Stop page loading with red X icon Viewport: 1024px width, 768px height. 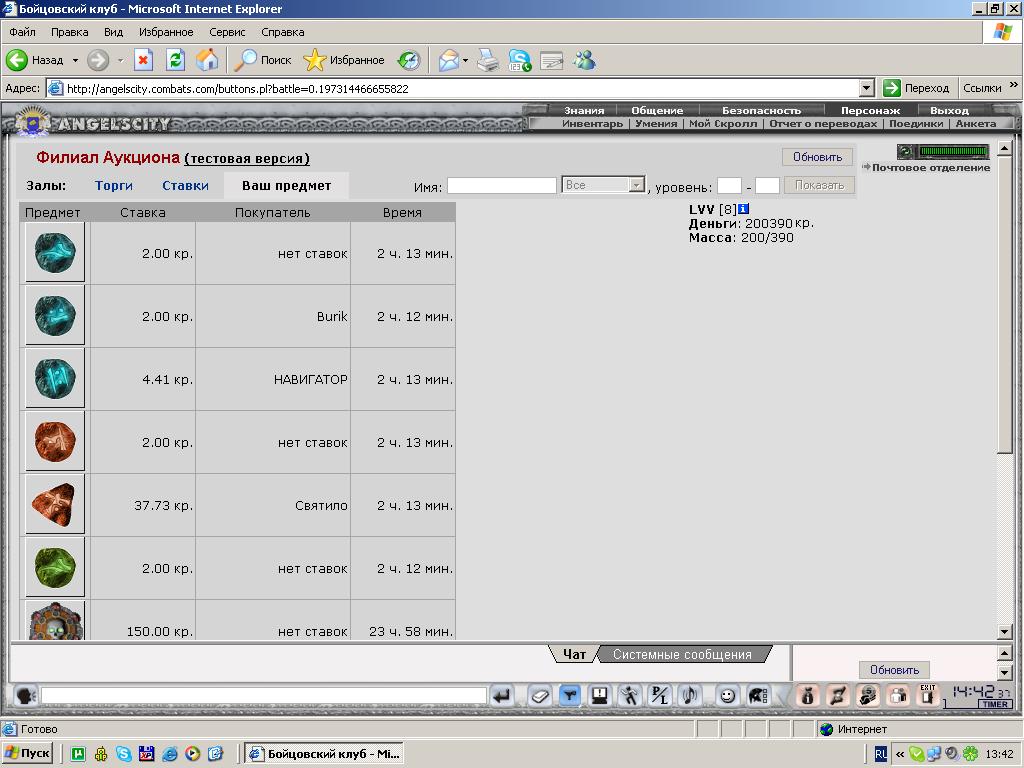144,60
